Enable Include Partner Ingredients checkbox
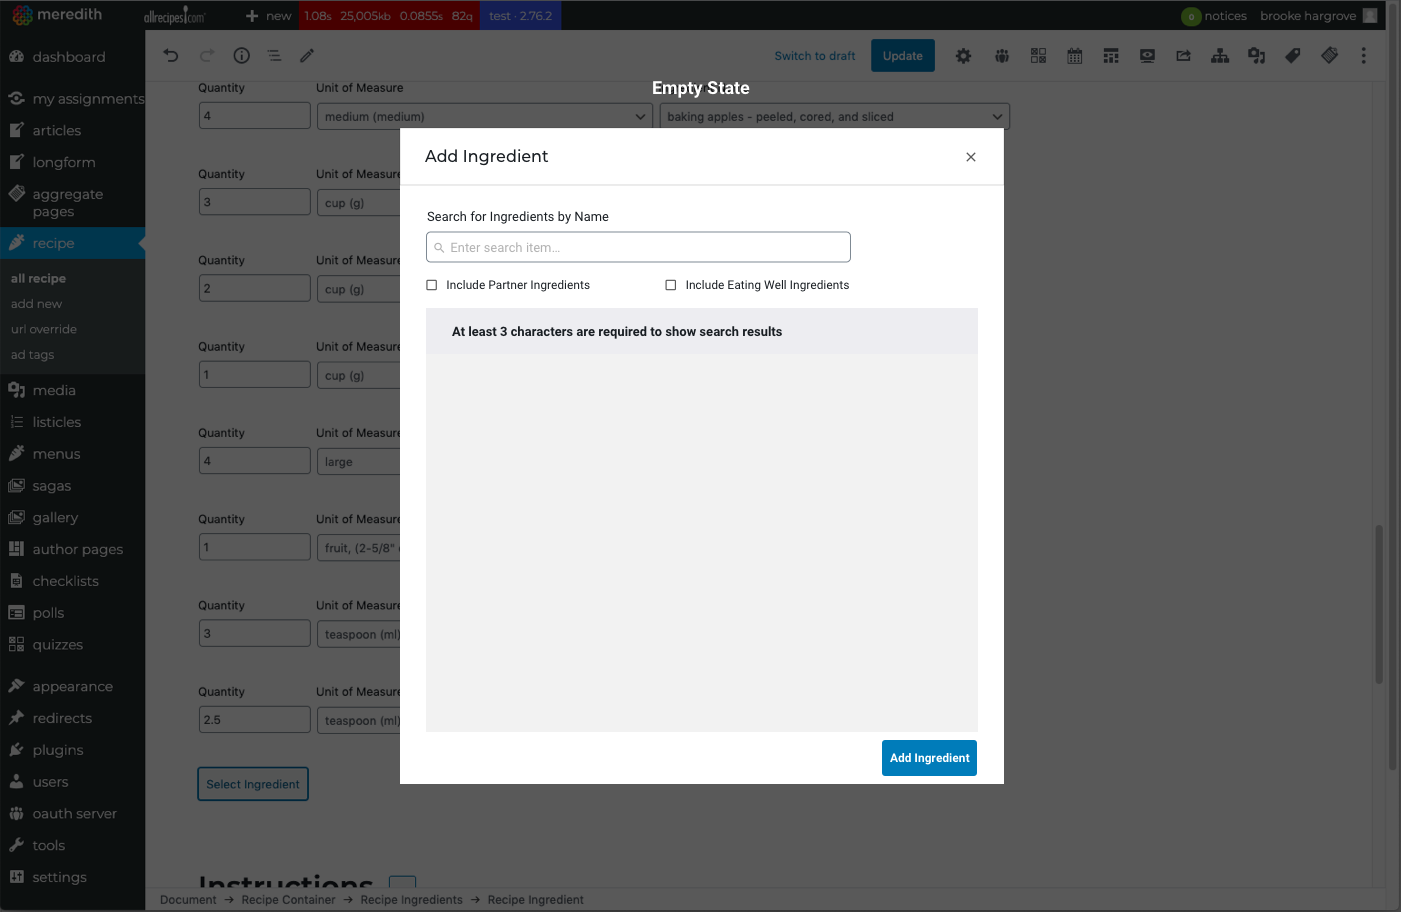This screenshot has height=912, width=1401. pyautogui.click(x=432, y=285)
